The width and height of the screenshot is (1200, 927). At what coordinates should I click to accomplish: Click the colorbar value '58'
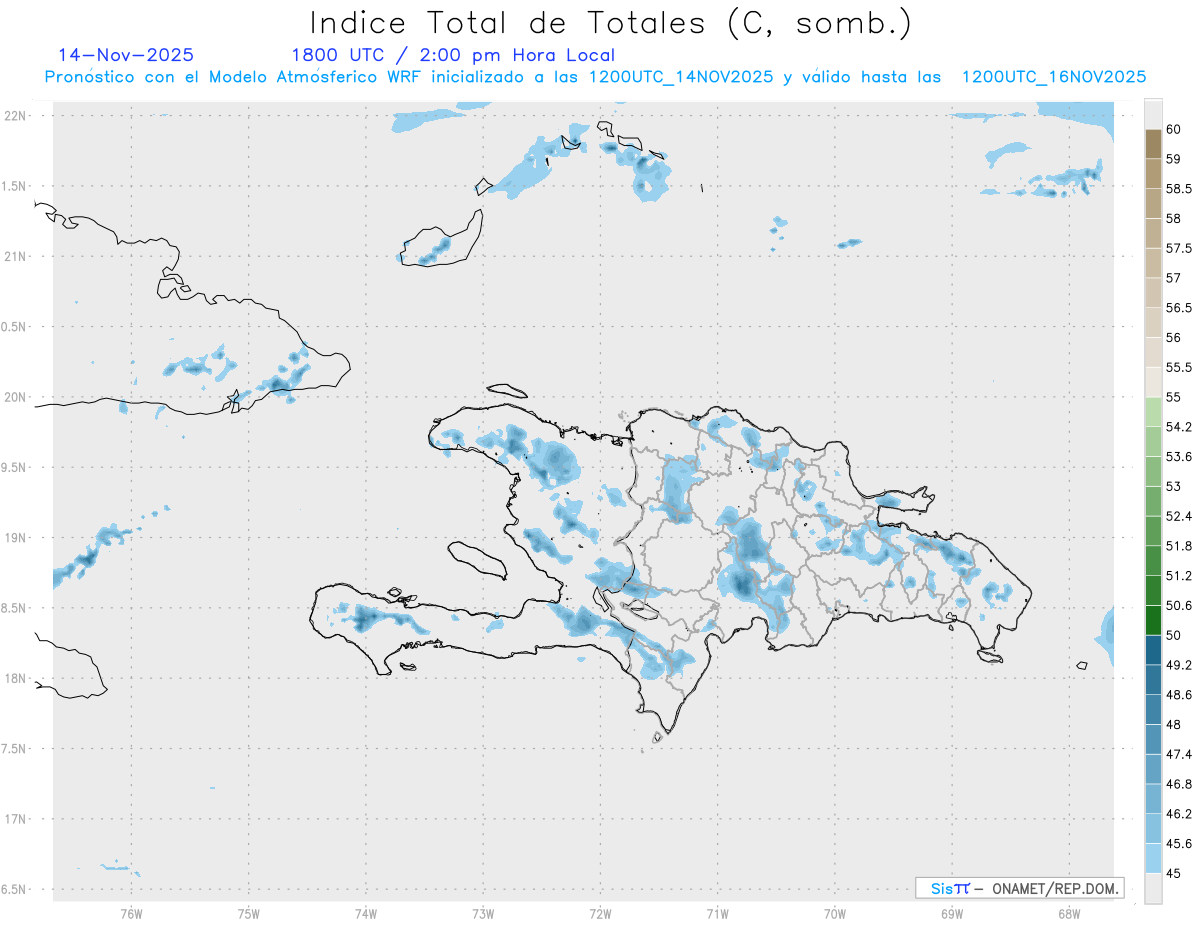coord(1173,218)
